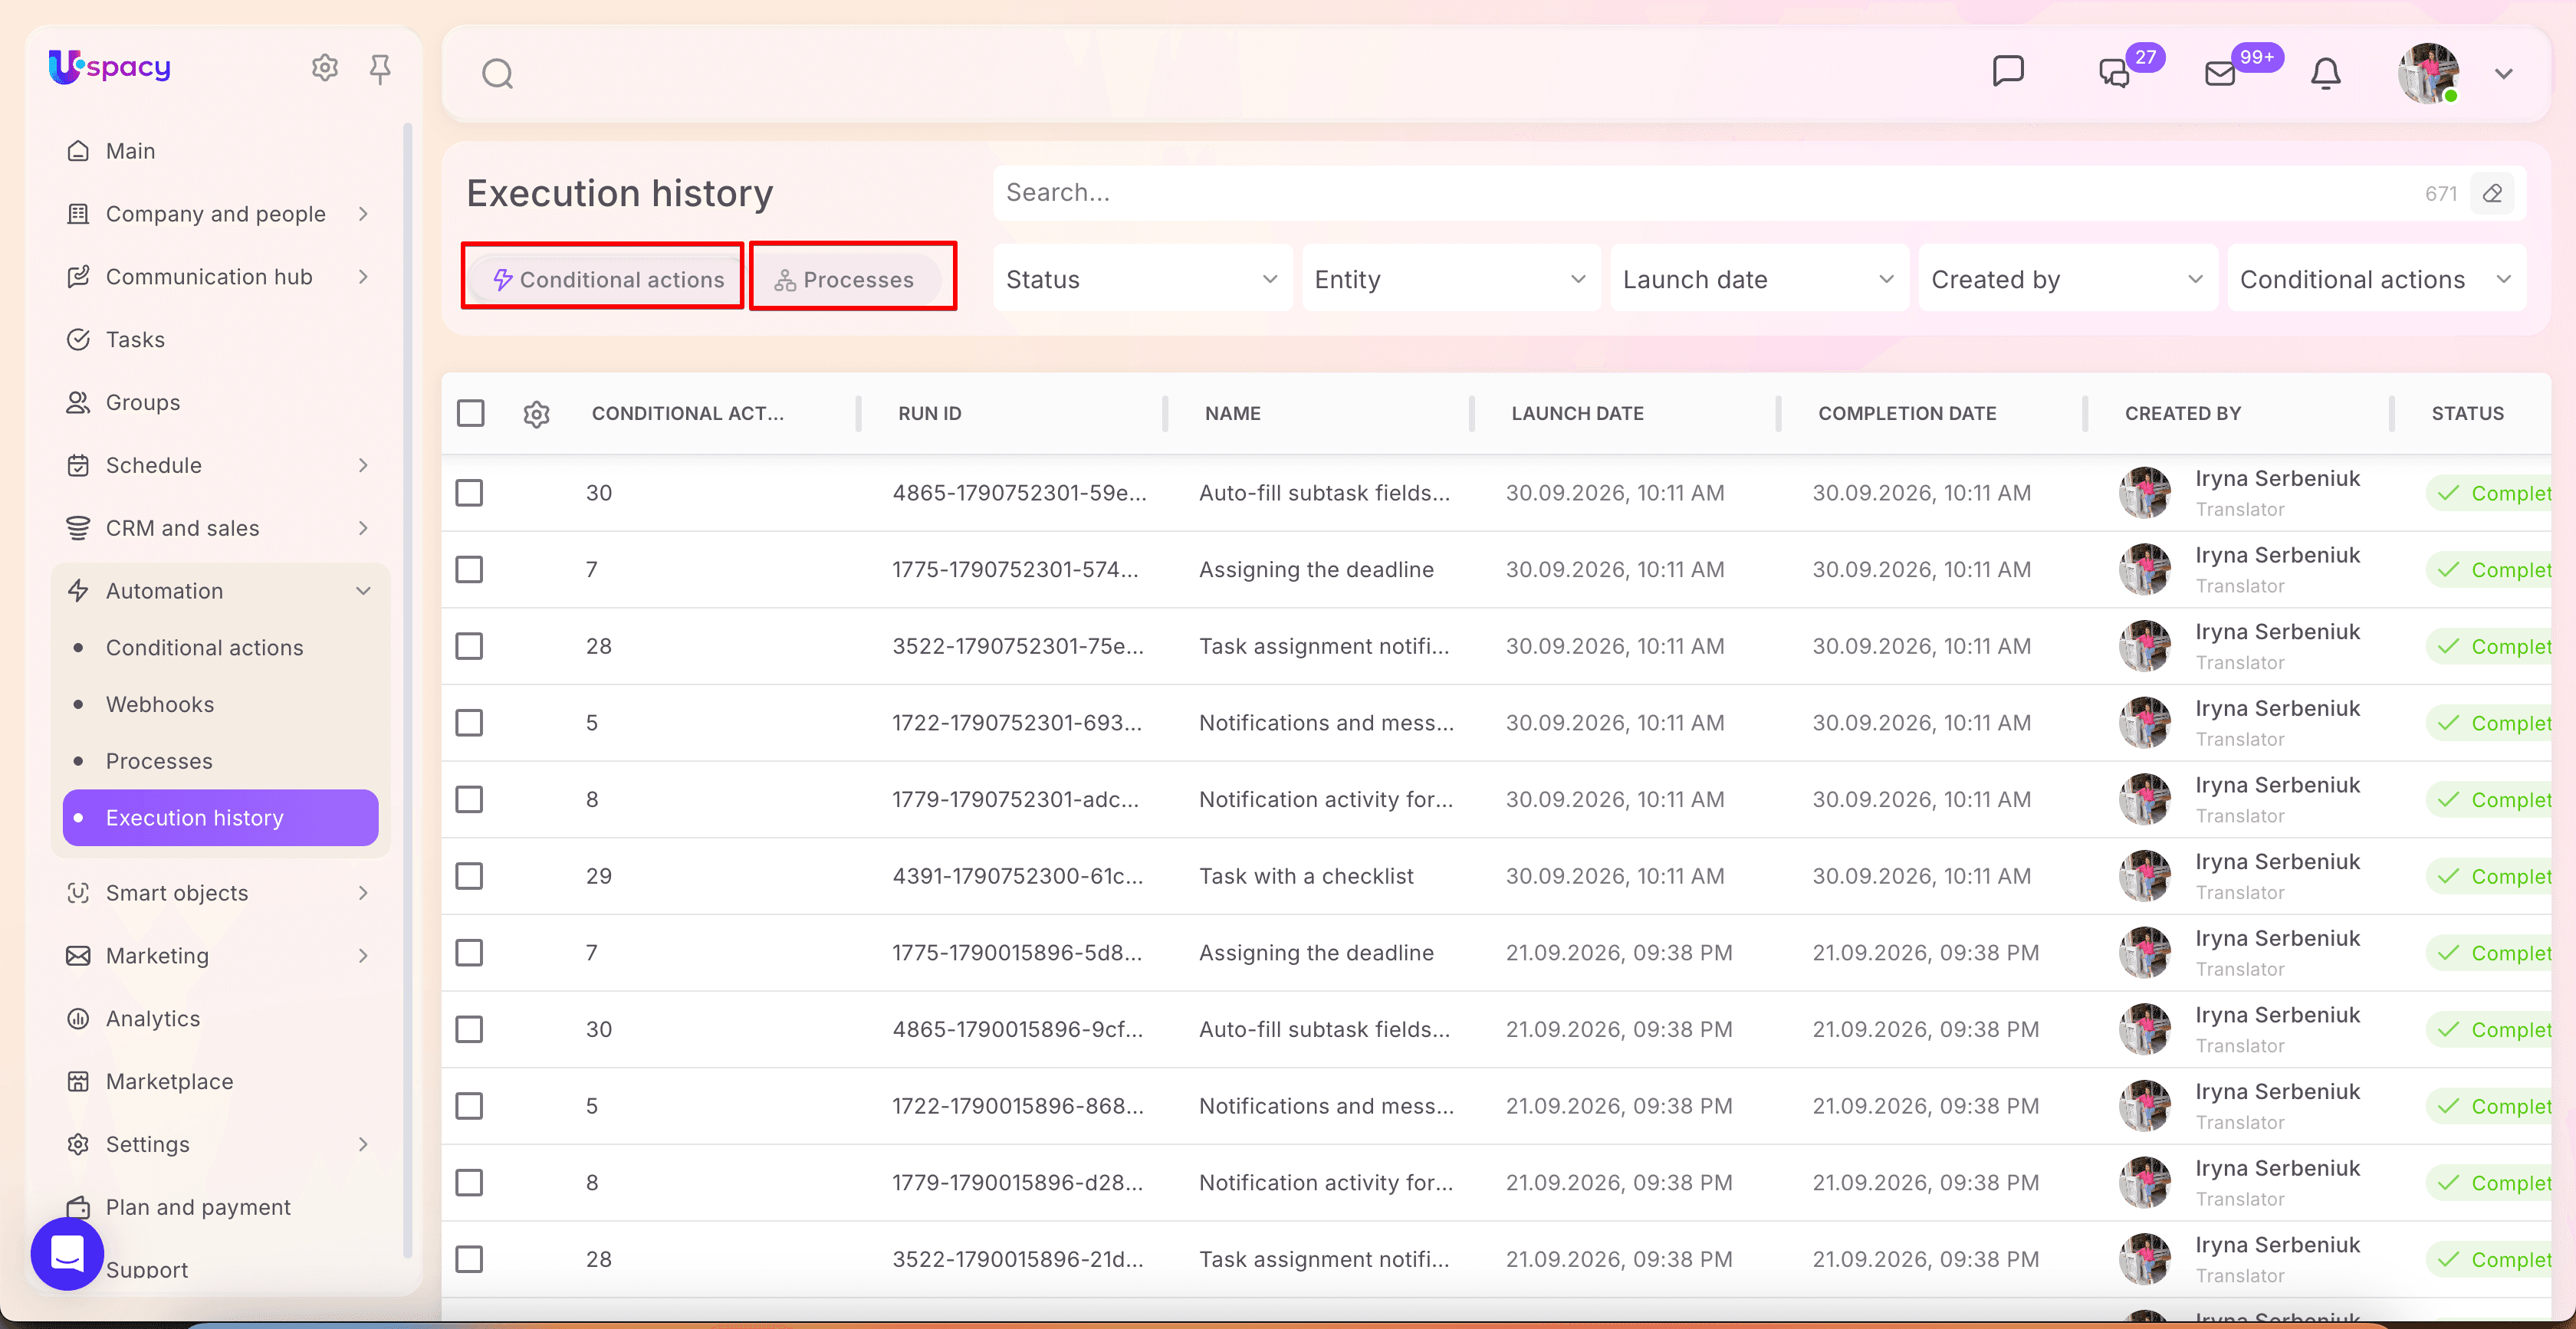This screenshot has width=2576, height=1329.
Task: Pin the sidebar with the pin icon
Action: [380, 68]
